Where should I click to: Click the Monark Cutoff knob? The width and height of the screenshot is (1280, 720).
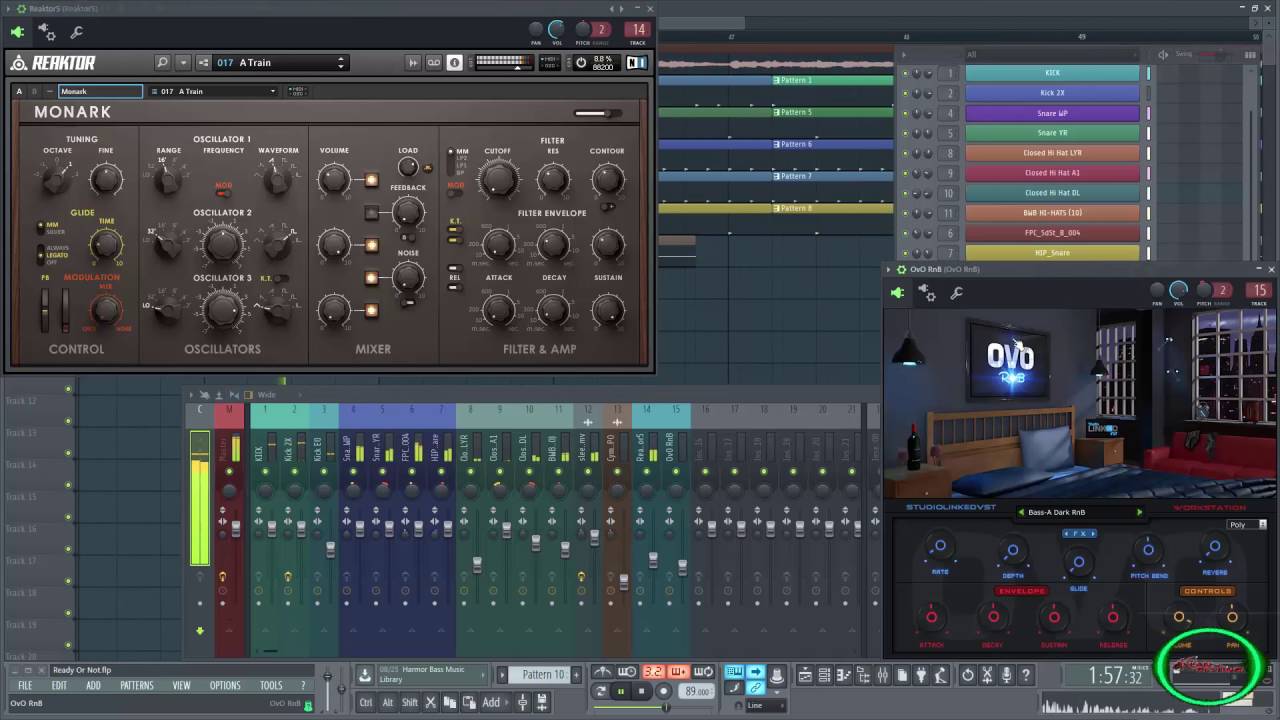(x=497, y=179)
